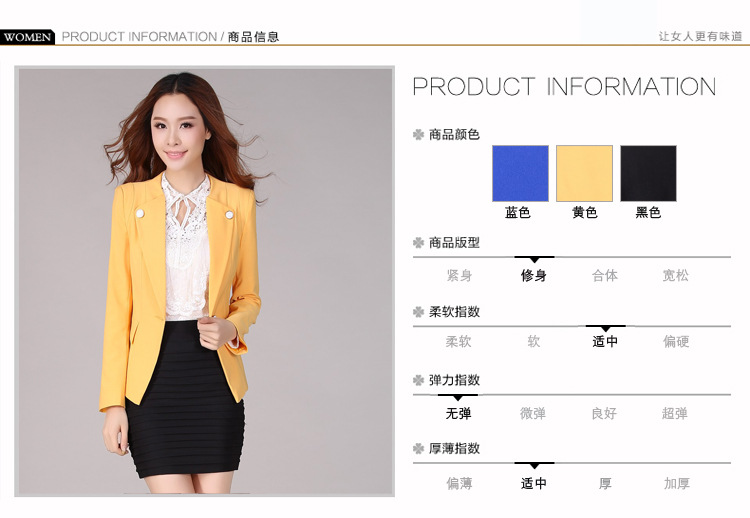Select the 修身 fit option

click(534, 276)
